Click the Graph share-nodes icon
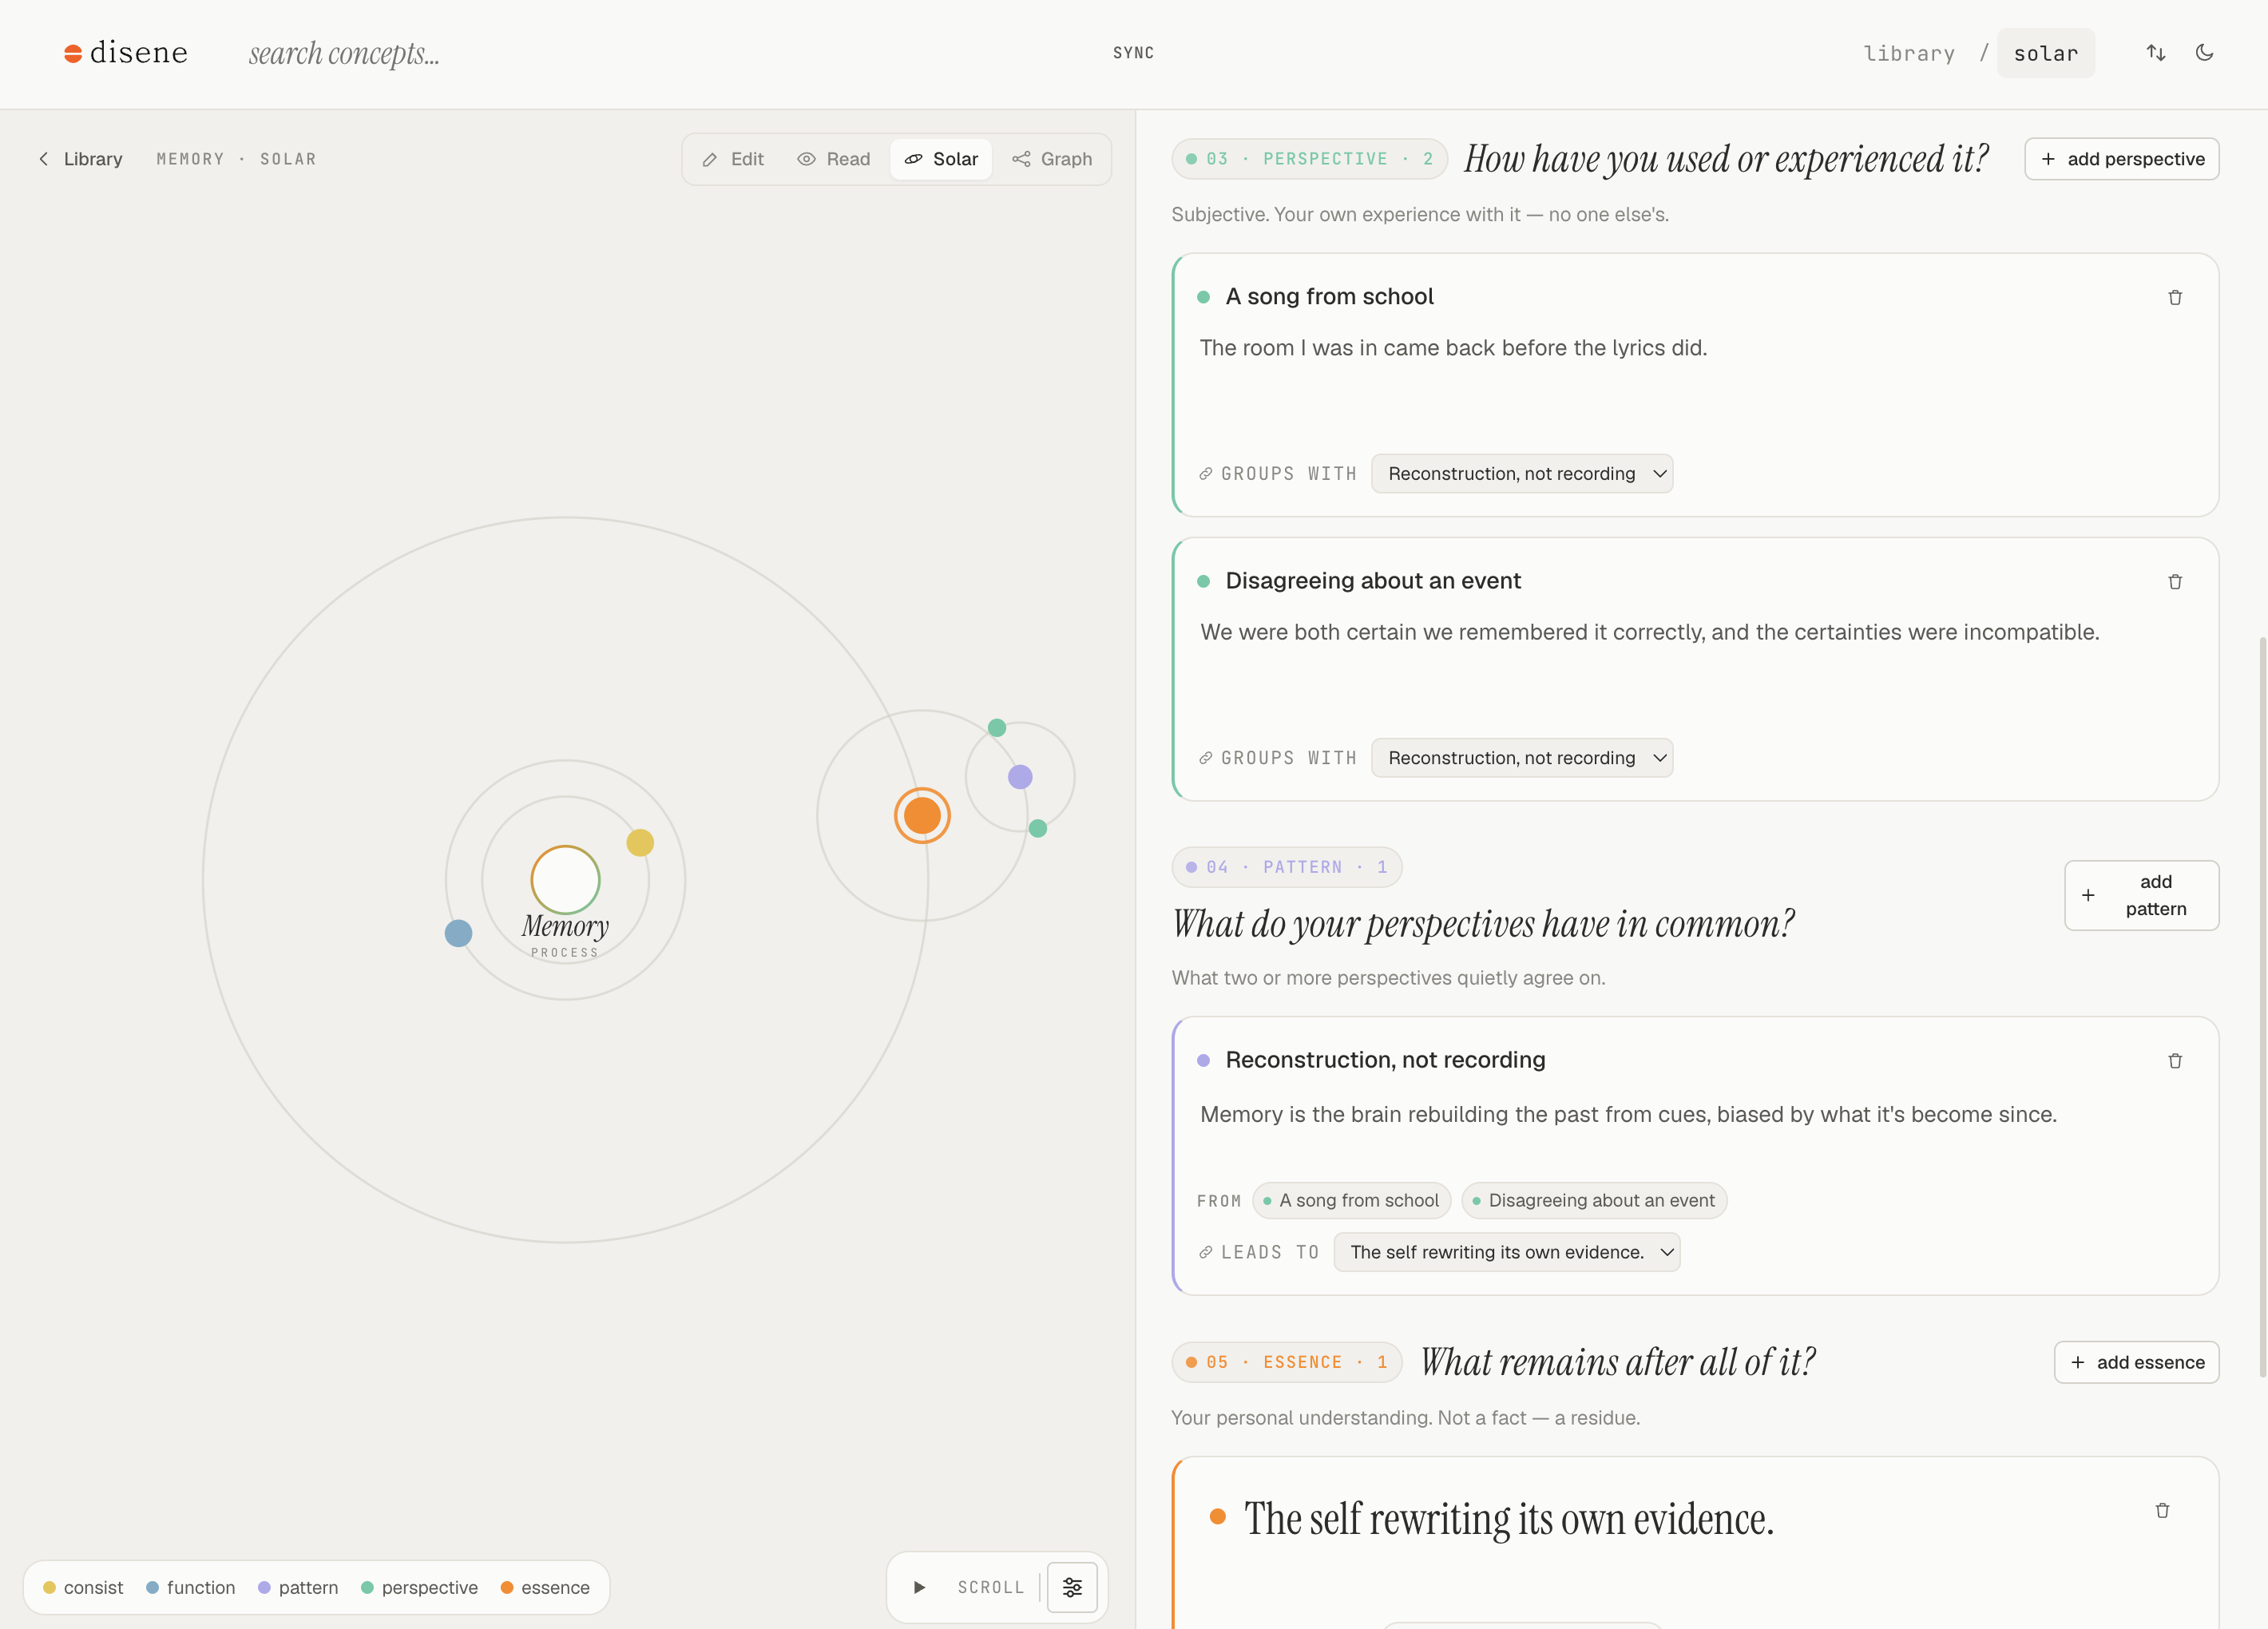This screenshot has height=1629, width=2268. tap(1021, 159)
